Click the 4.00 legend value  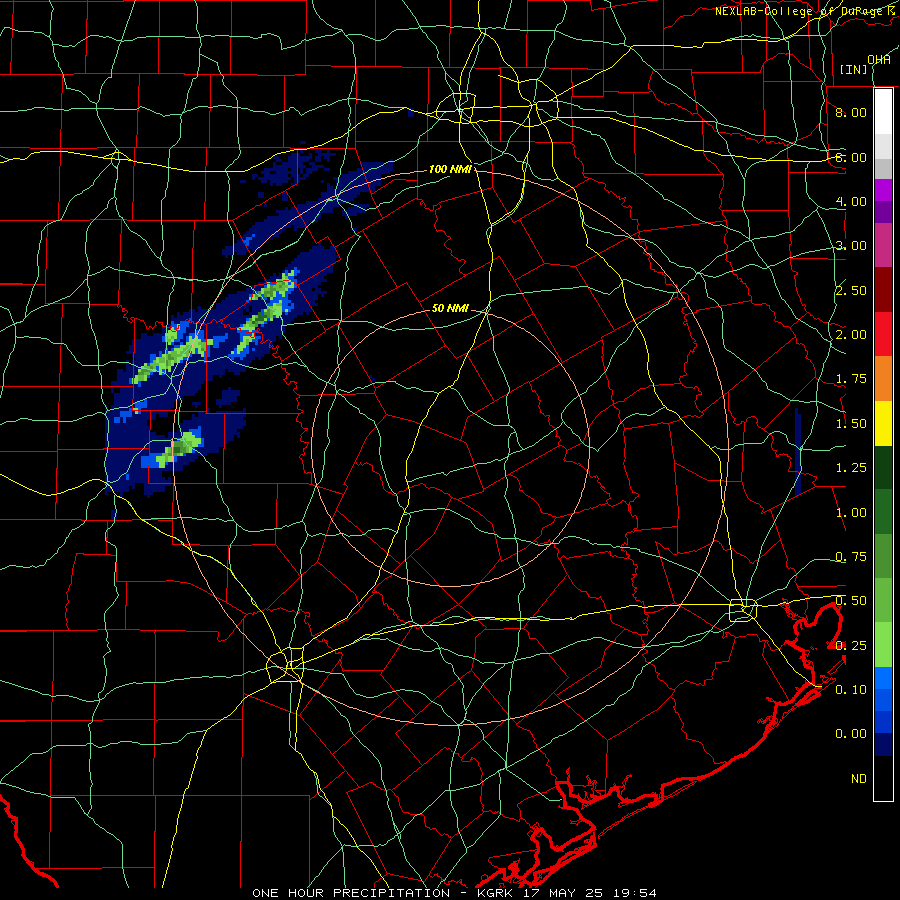851,201
